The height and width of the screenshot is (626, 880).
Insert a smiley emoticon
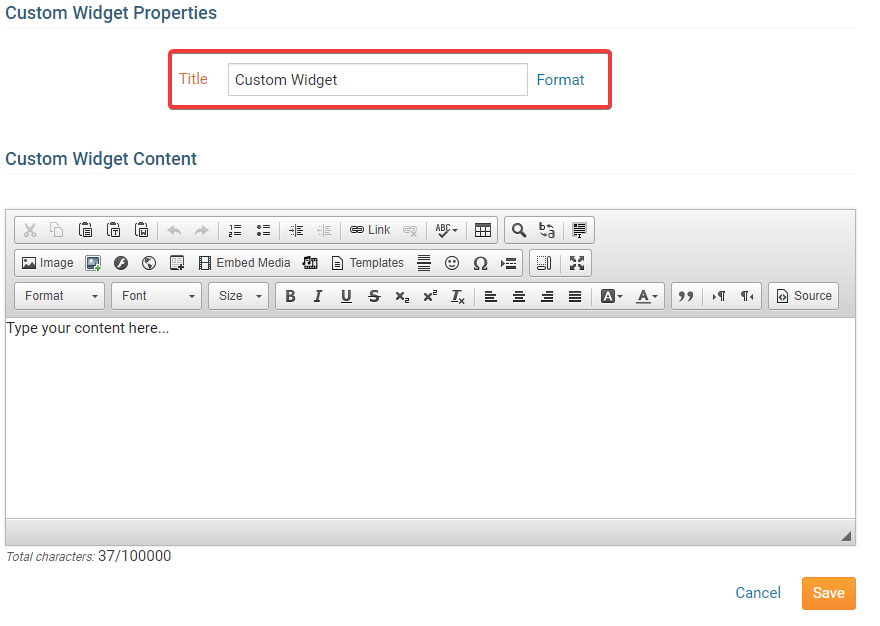[x=452, y=263]
